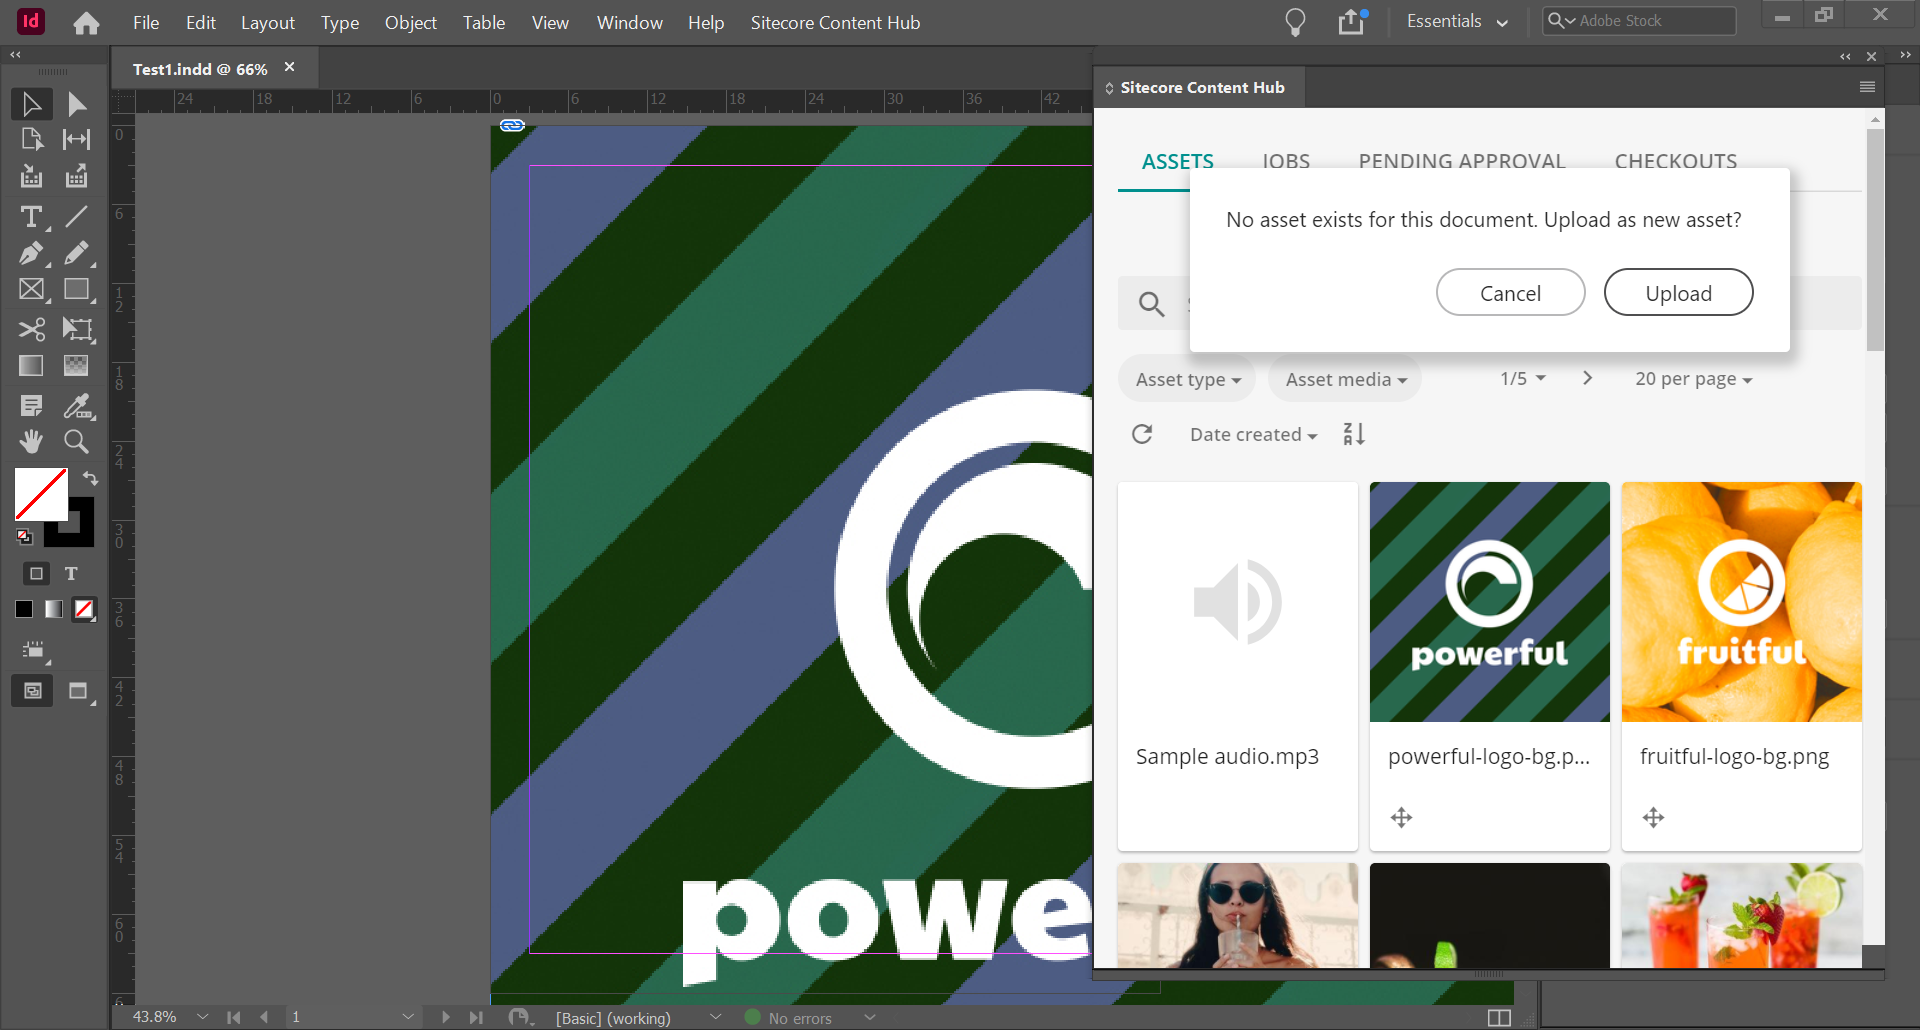The image size is (1920, 1030).
Task: Toggle ascending/descending sort order
Action: (1352, 433)
